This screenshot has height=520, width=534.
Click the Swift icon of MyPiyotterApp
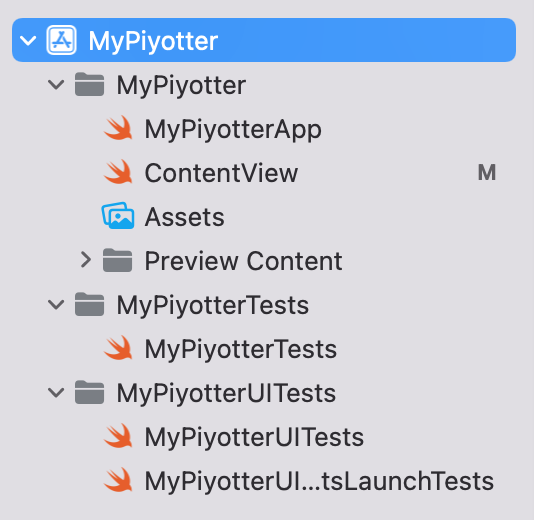[118, 128]
